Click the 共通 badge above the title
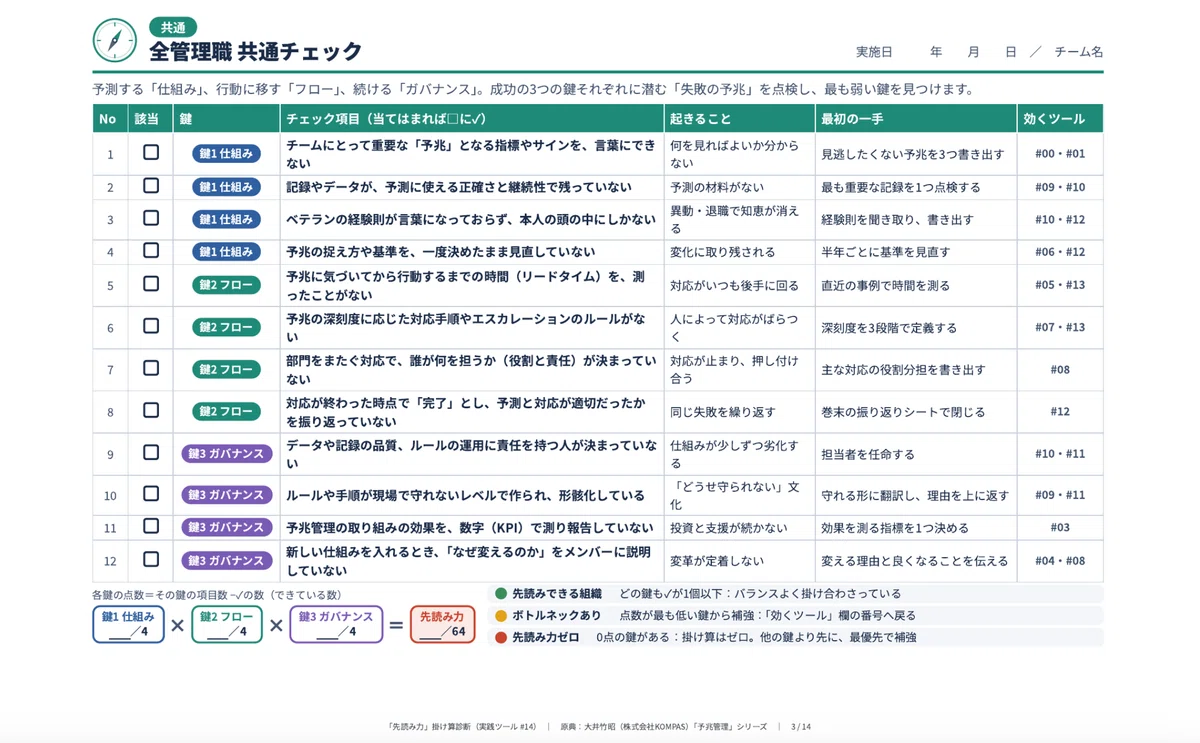1200x743 pixels. 173,28
